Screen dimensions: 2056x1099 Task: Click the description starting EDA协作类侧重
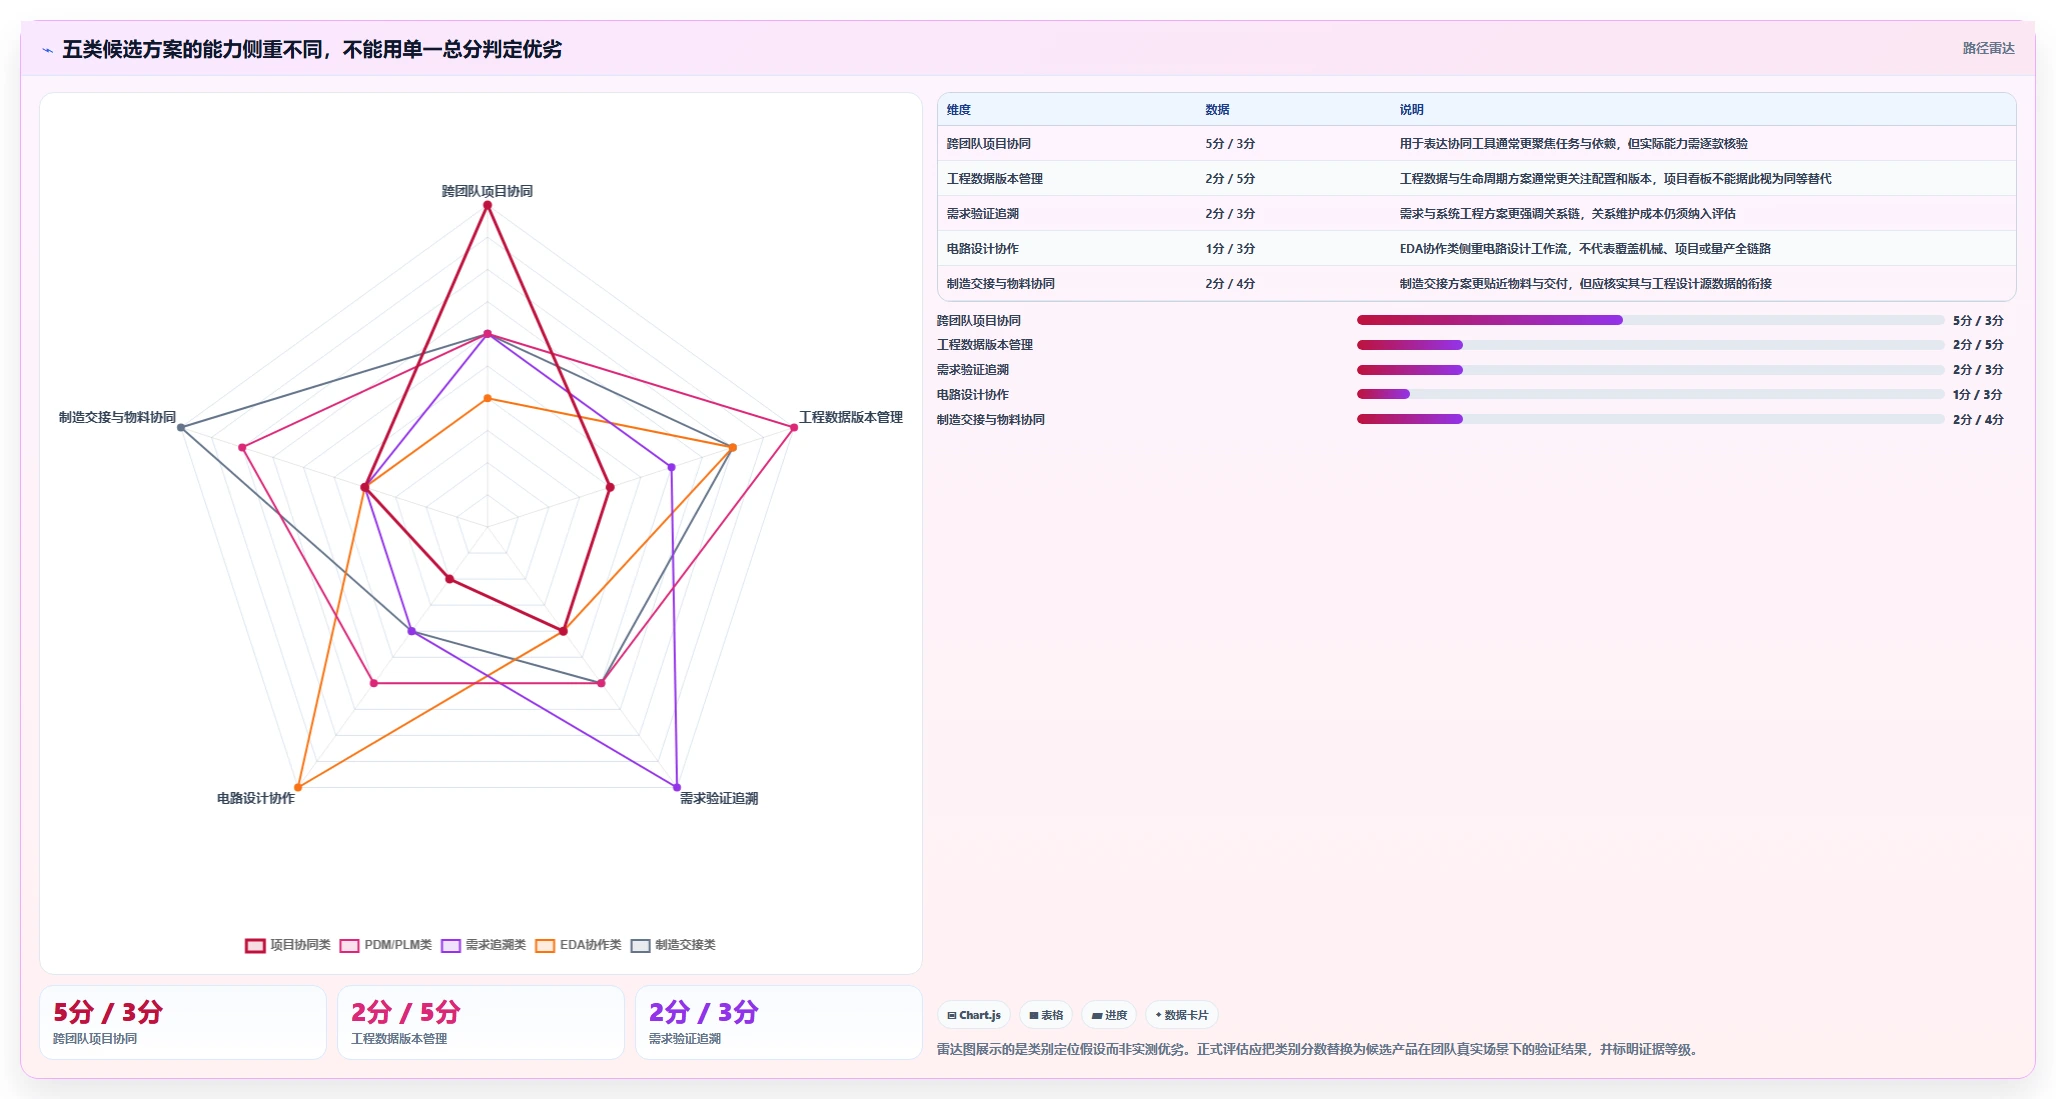click(1585, 249)
